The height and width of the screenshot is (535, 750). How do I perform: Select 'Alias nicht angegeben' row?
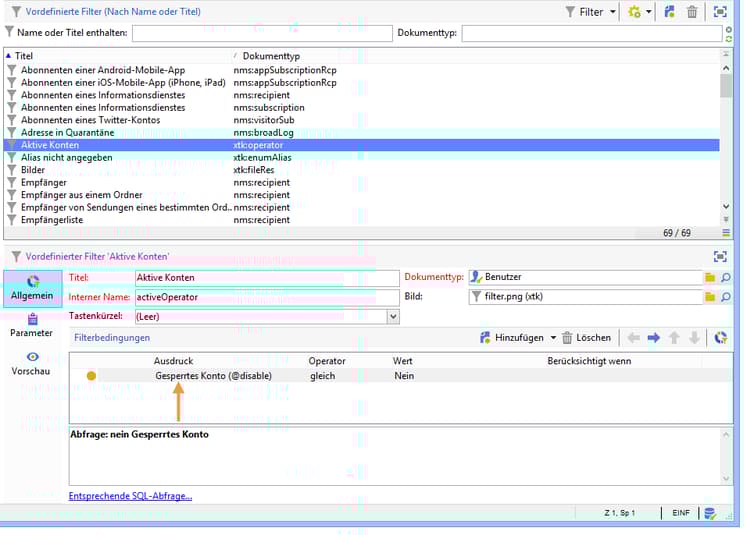tap(361, 157)
